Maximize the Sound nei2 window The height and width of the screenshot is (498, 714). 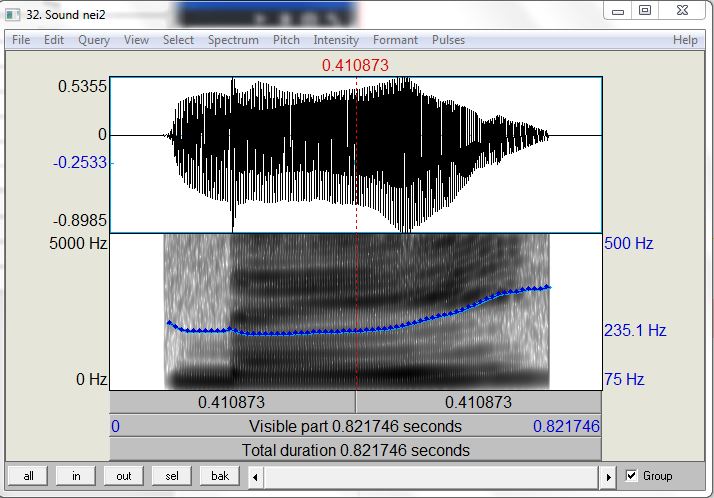pyautogui.click(x=645, y=11)
